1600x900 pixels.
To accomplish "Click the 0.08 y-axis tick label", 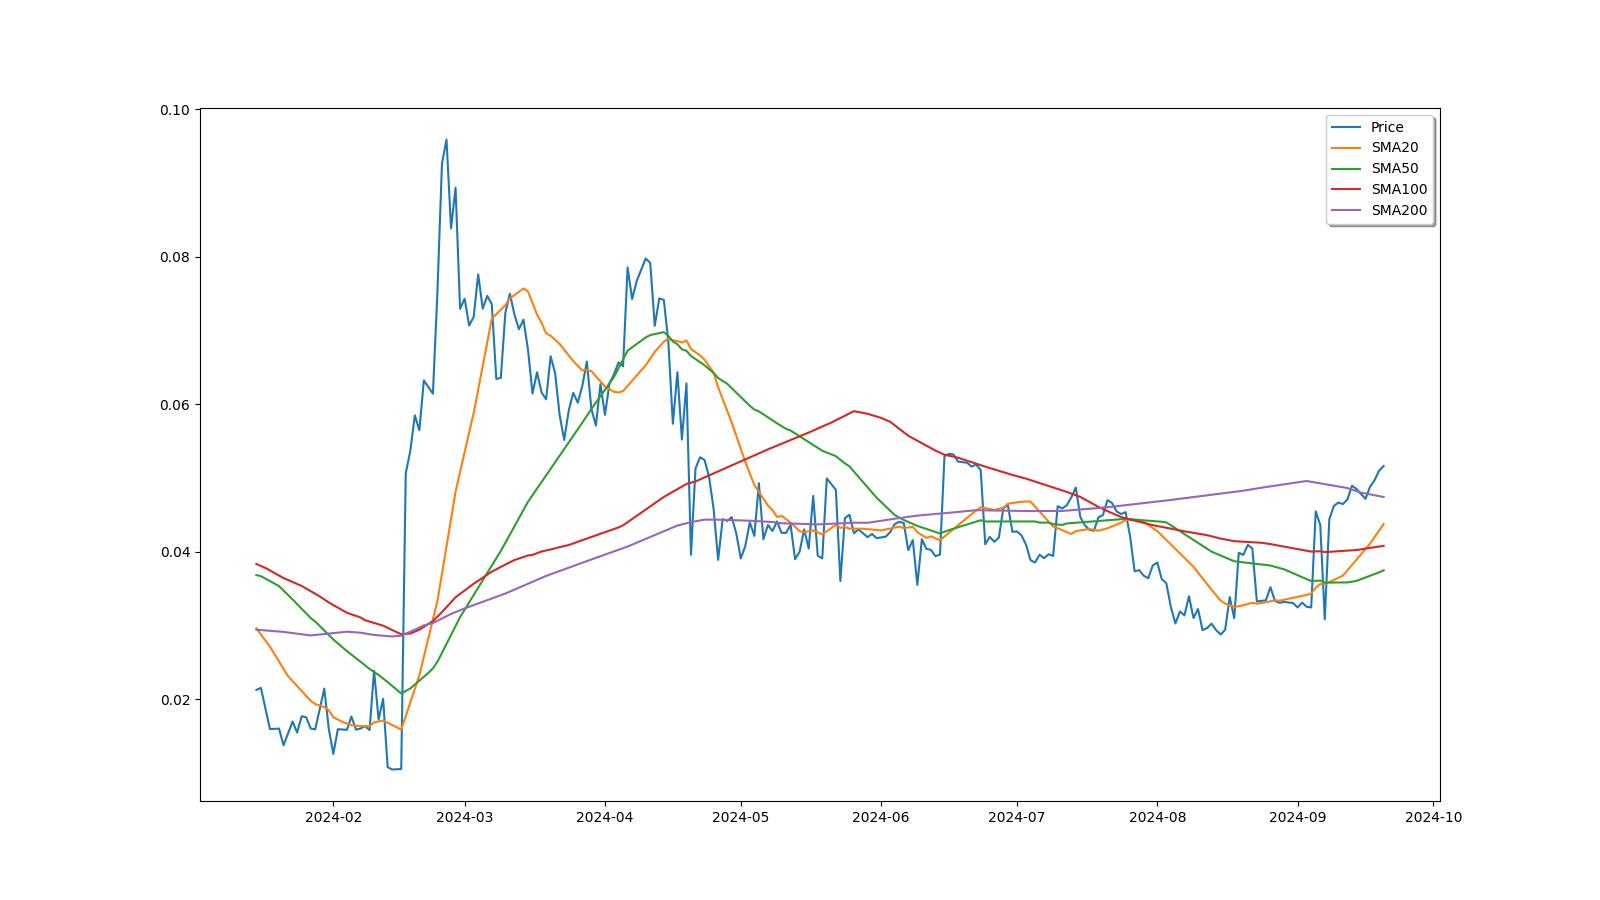I will 175,257.
